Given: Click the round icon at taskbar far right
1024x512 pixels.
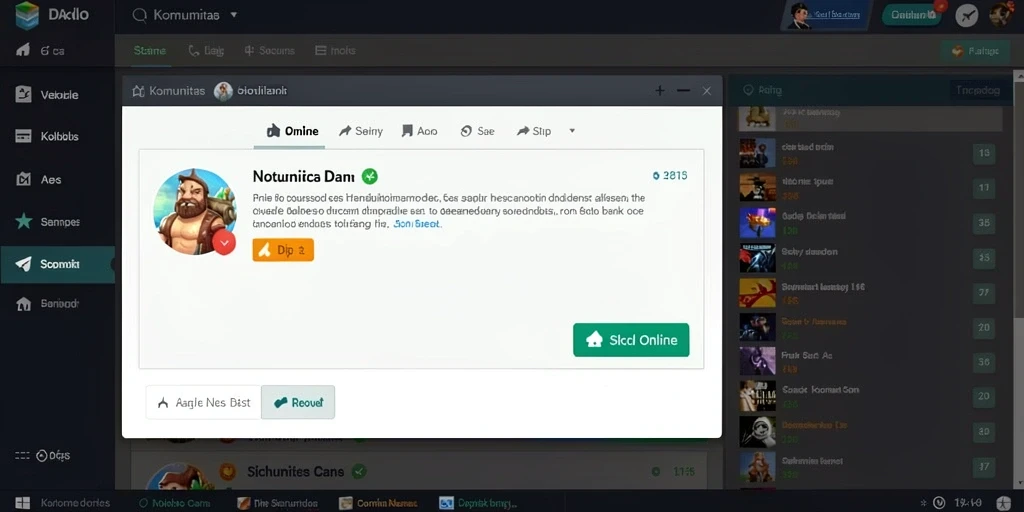Looking at the screenshot, I should (1005, 502).
